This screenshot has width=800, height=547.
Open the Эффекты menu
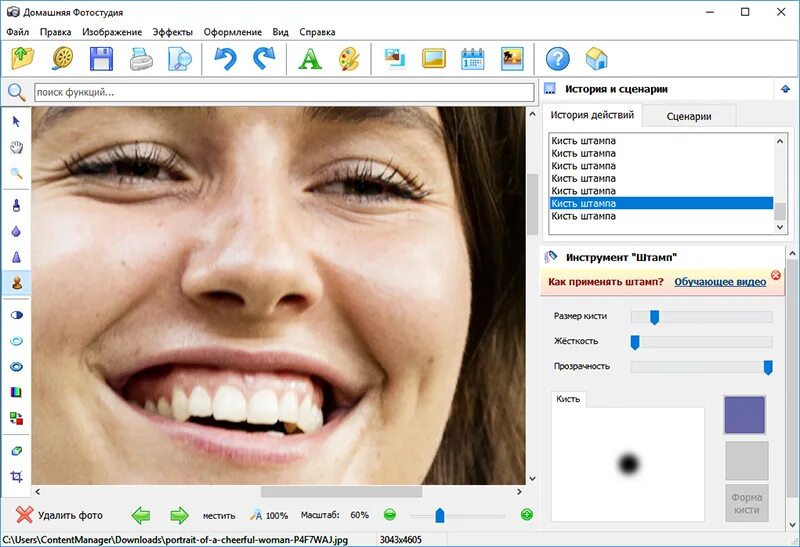click(172, 32)
